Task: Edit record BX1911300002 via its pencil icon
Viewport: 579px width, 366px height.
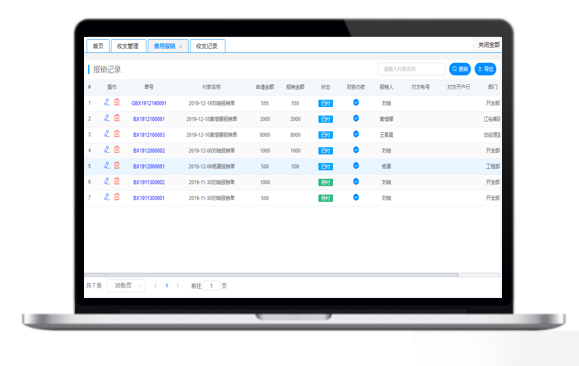Action: click(x=107, y=181)
